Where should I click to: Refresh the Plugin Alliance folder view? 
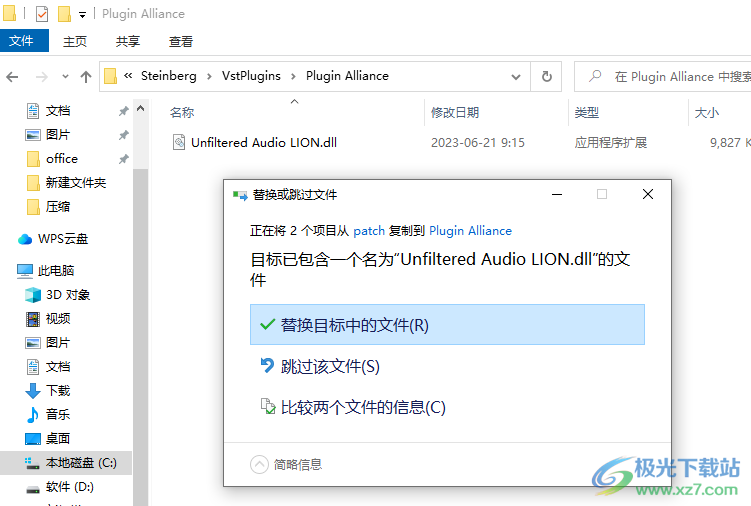tap(546, 77)
